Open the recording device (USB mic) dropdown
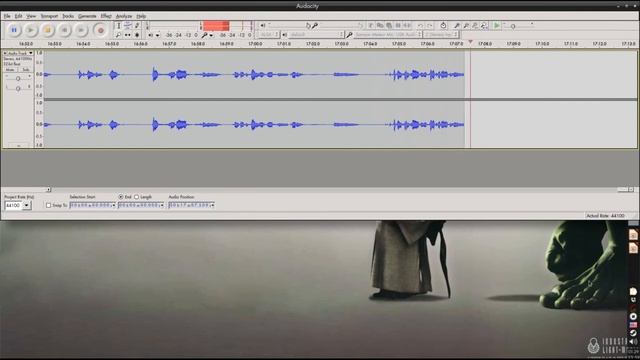 pyautogui.click(x=387, y=35)
